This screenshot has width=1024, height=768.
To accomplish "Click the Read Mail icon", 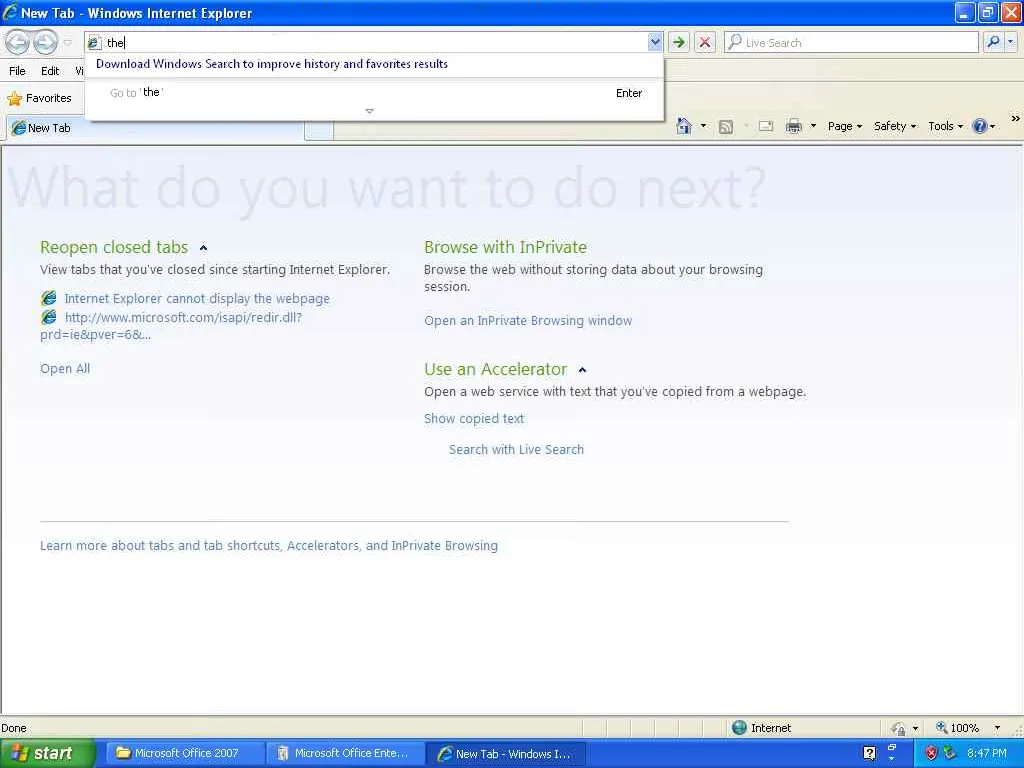I will pos(765,126).
